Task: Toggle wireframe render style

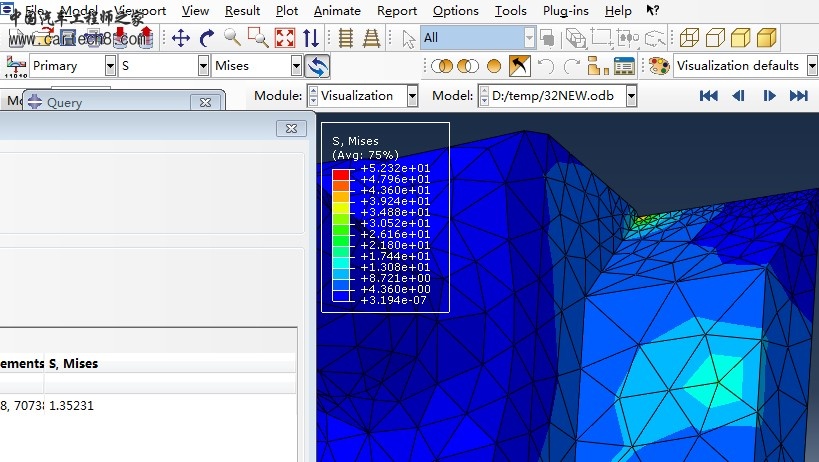Action: click(x=690, y=38)
